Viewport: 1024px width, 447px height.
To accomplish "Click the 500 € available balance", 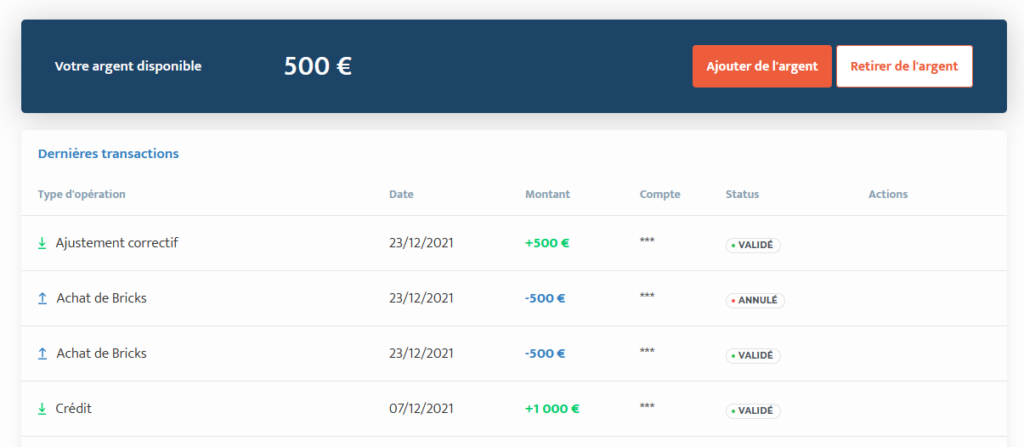I will point(318,66).
